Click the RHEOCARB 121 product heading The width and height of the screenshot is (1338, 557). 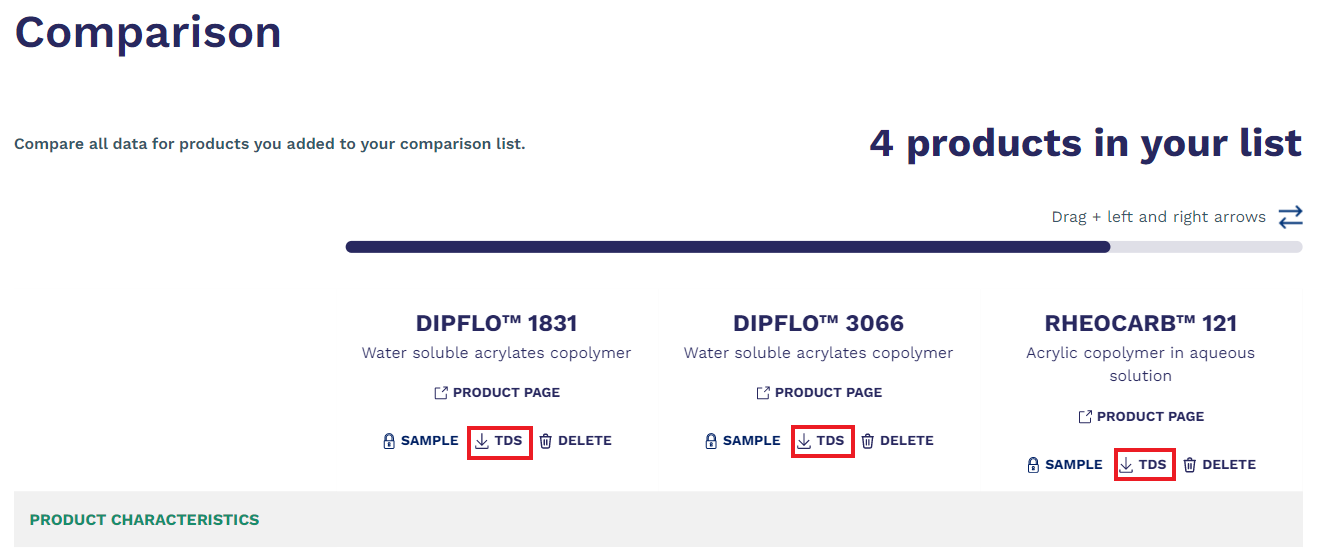(x=1140, y=324)
